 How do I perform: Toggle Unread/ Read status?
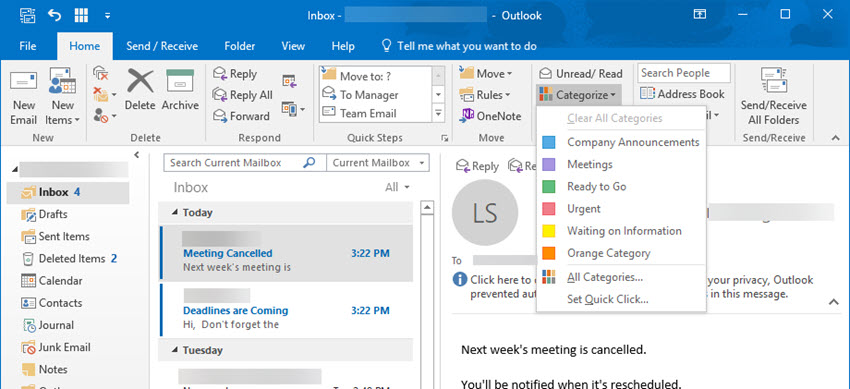tap(581, 74)
